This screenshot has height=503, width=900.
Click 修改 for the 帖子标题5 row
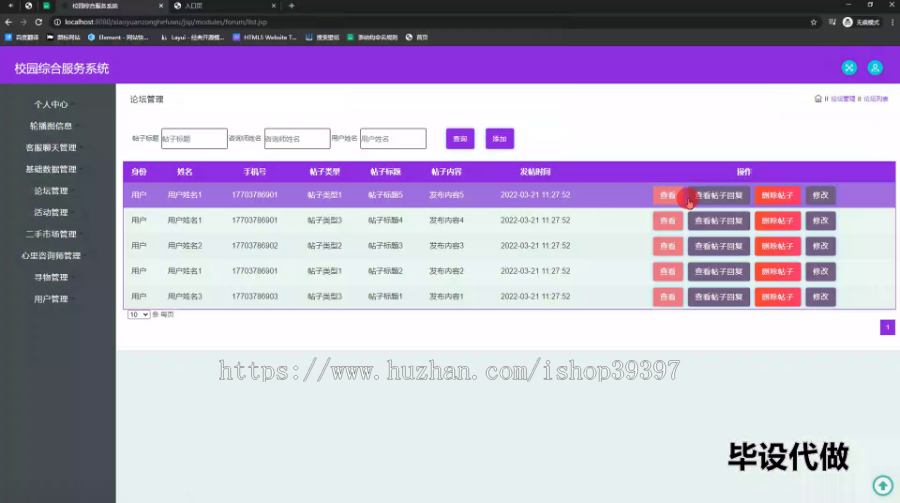pos(820,195)
